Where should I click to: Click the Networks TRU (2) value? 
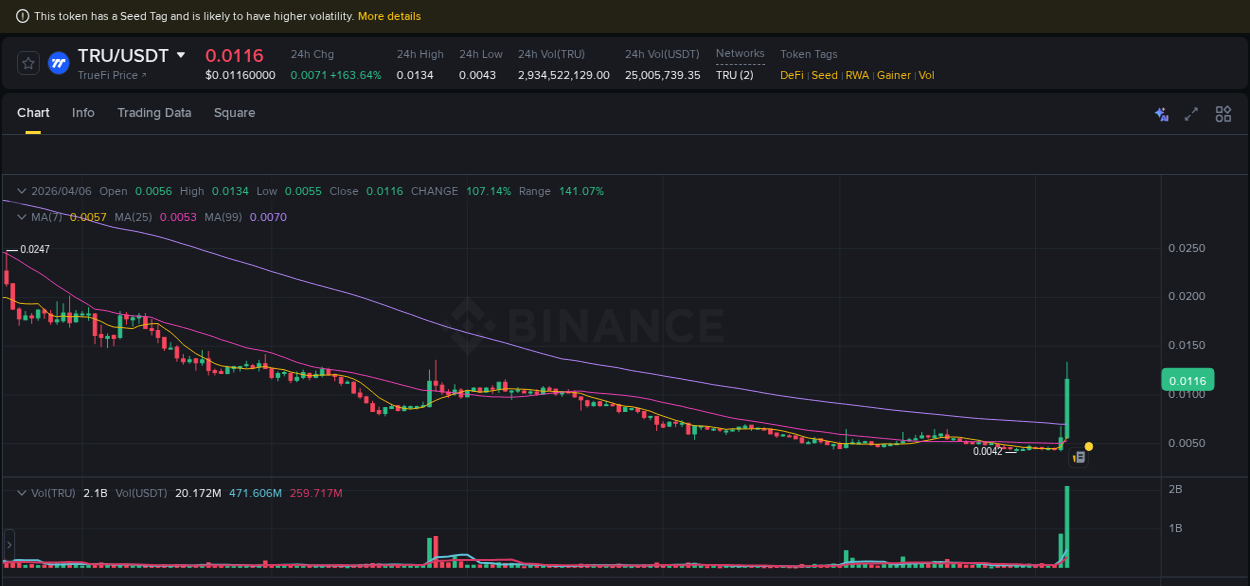point(735,75)
